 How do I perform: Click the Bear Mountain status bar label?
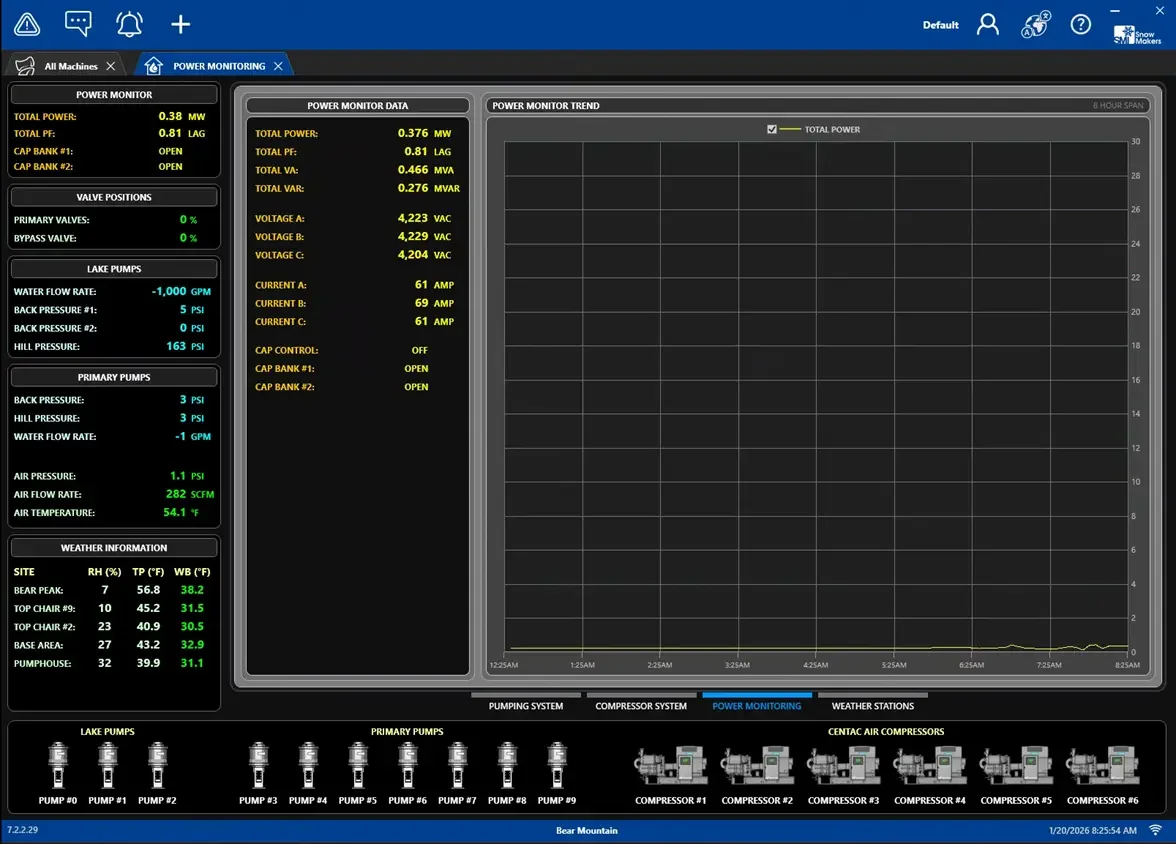[x=588, y=830]
